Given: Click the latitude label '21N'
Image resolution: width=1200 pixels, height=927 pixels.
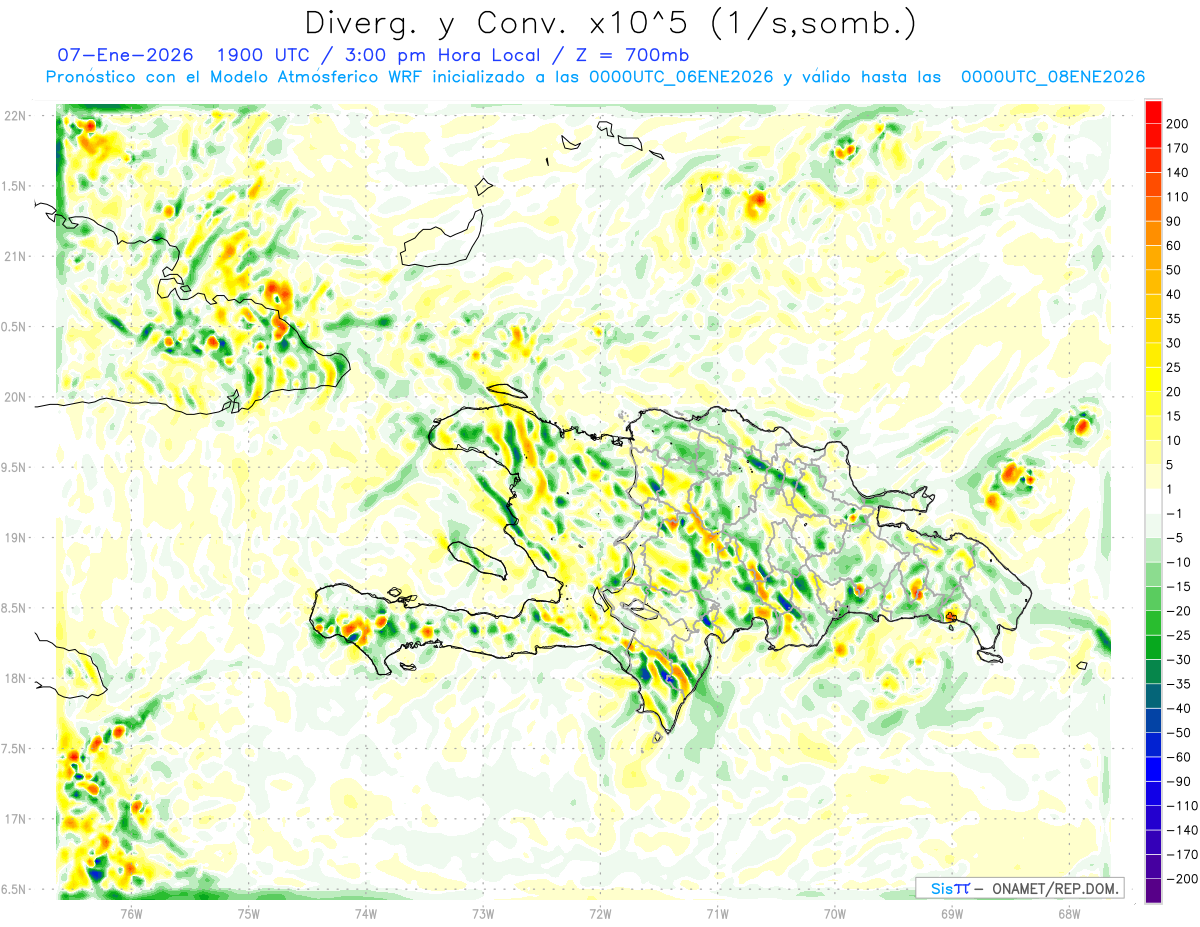Looking at the screenshot, I should pos(15,257).
